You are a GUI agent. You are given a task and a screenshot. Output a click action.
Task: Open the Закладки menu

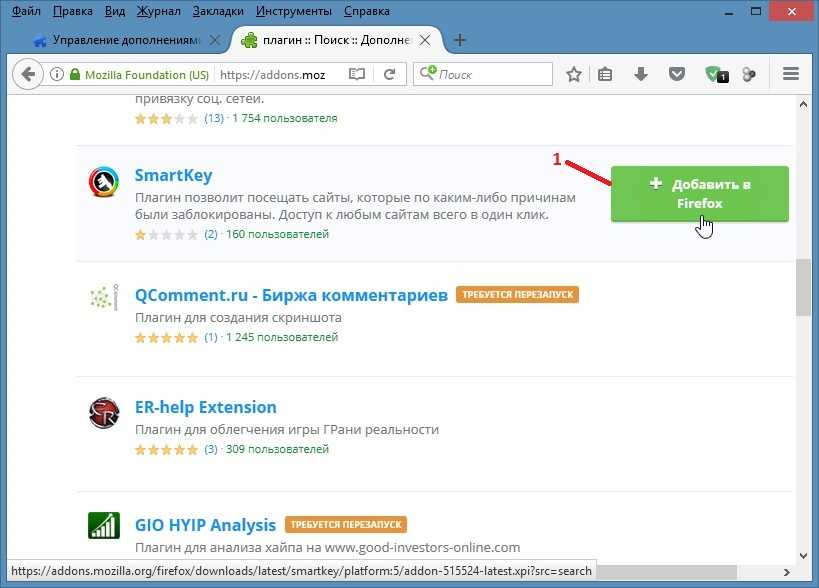pyautogui.click(x=218, y=11)
